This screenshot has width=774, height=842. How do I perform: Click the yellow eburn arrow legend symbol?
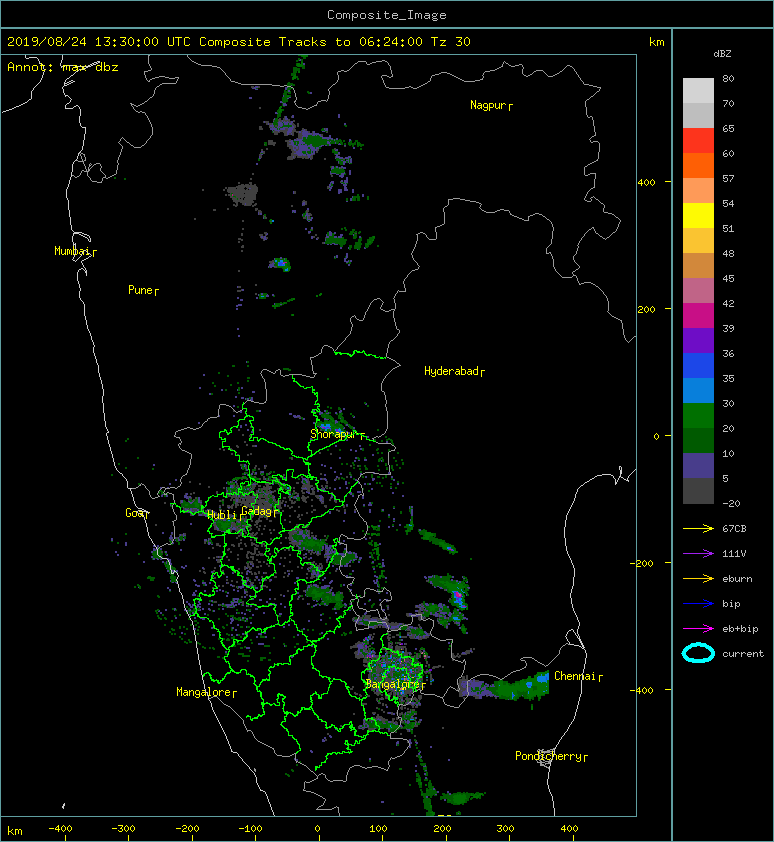click(698, 579)
